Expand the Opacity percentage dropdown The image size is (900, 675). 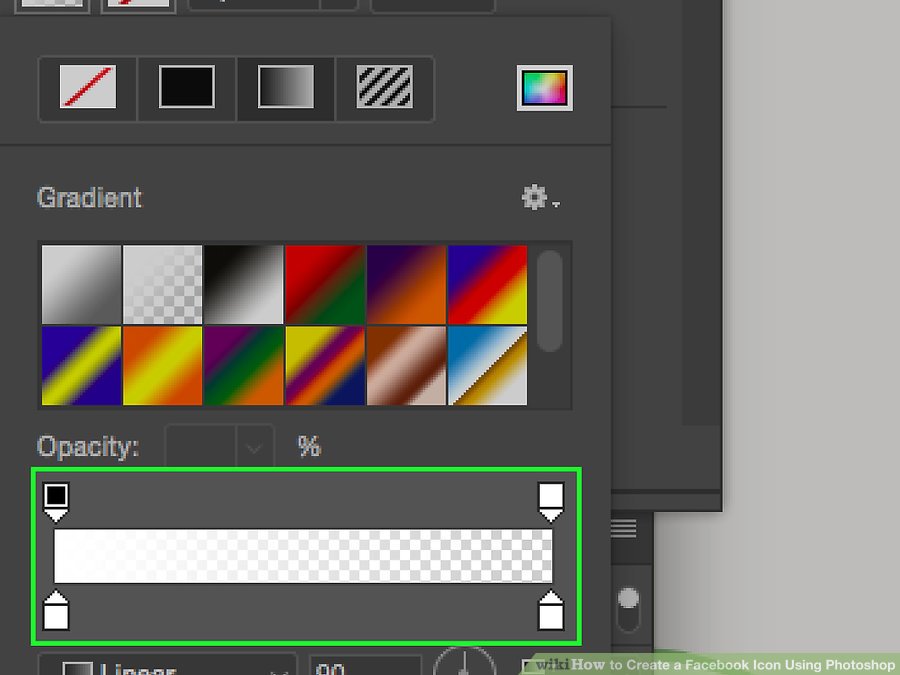coord(252,447)
